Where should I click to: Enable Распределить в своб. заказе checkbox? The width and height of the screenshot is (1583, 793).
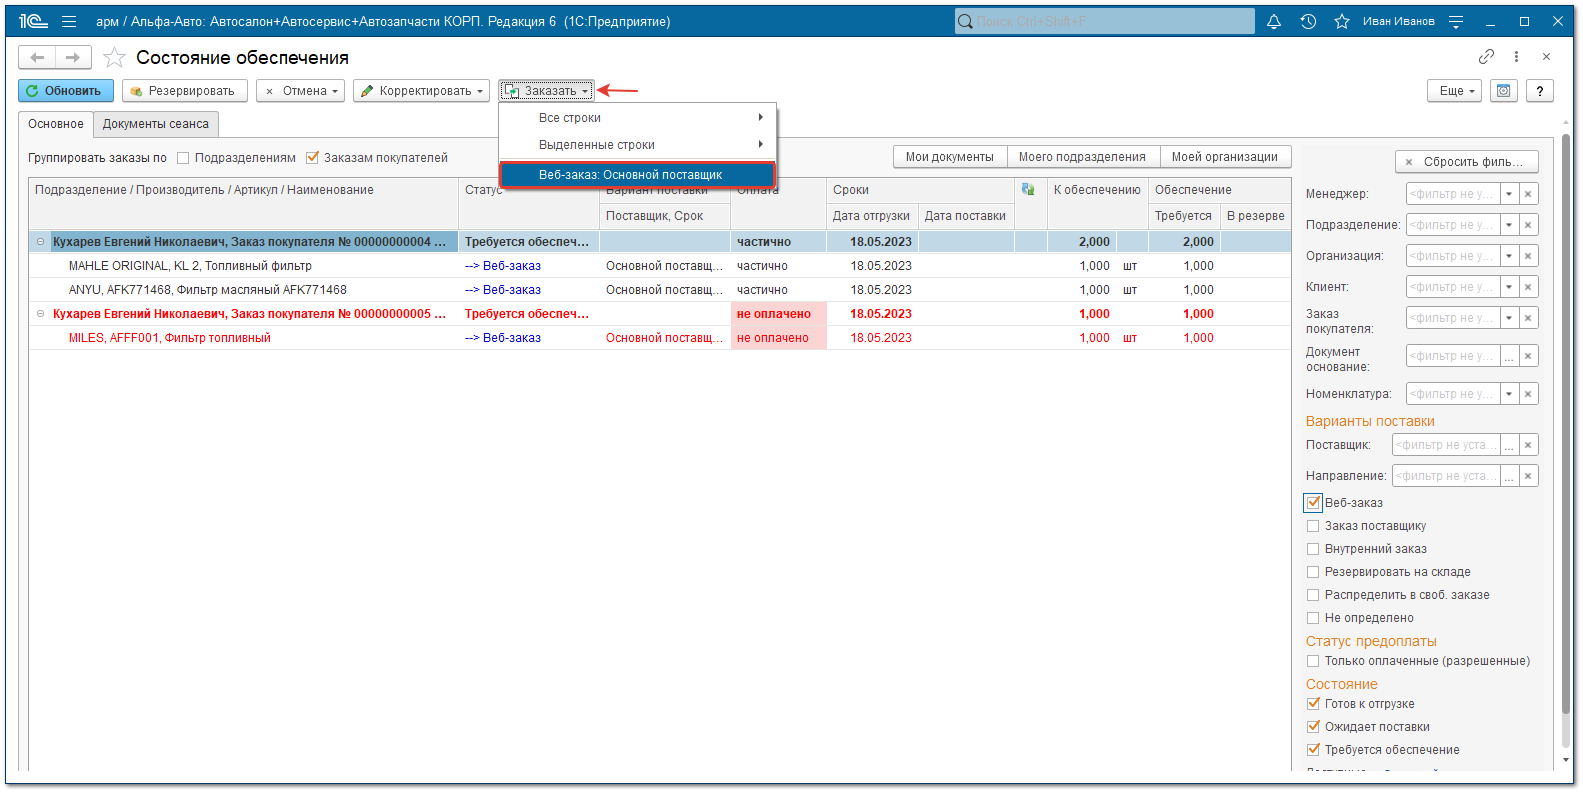point(1313,595)
